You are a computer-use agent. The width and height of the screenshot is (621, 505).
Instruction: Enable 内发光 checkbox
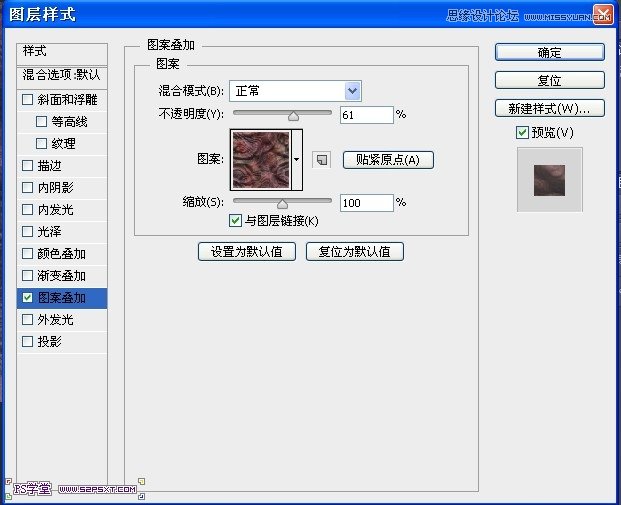pos(27,210)
